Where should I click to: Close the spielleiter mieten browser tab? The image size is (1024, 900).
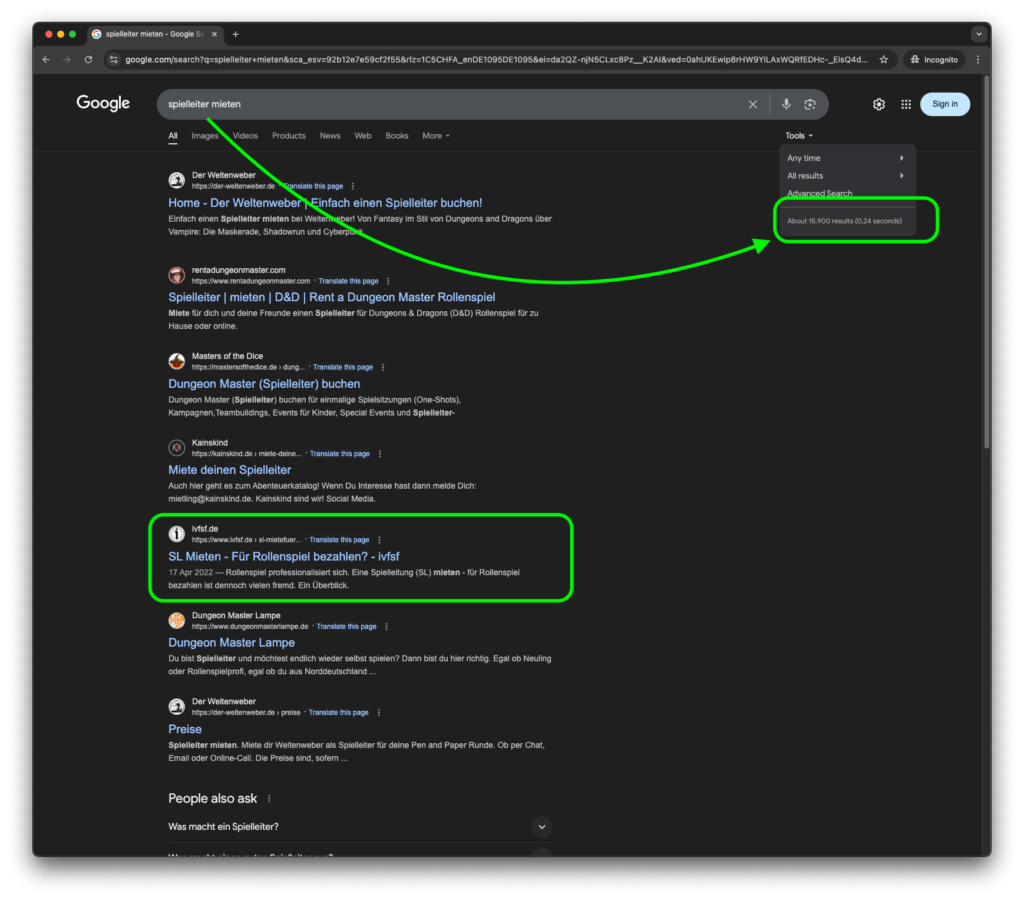214,34
